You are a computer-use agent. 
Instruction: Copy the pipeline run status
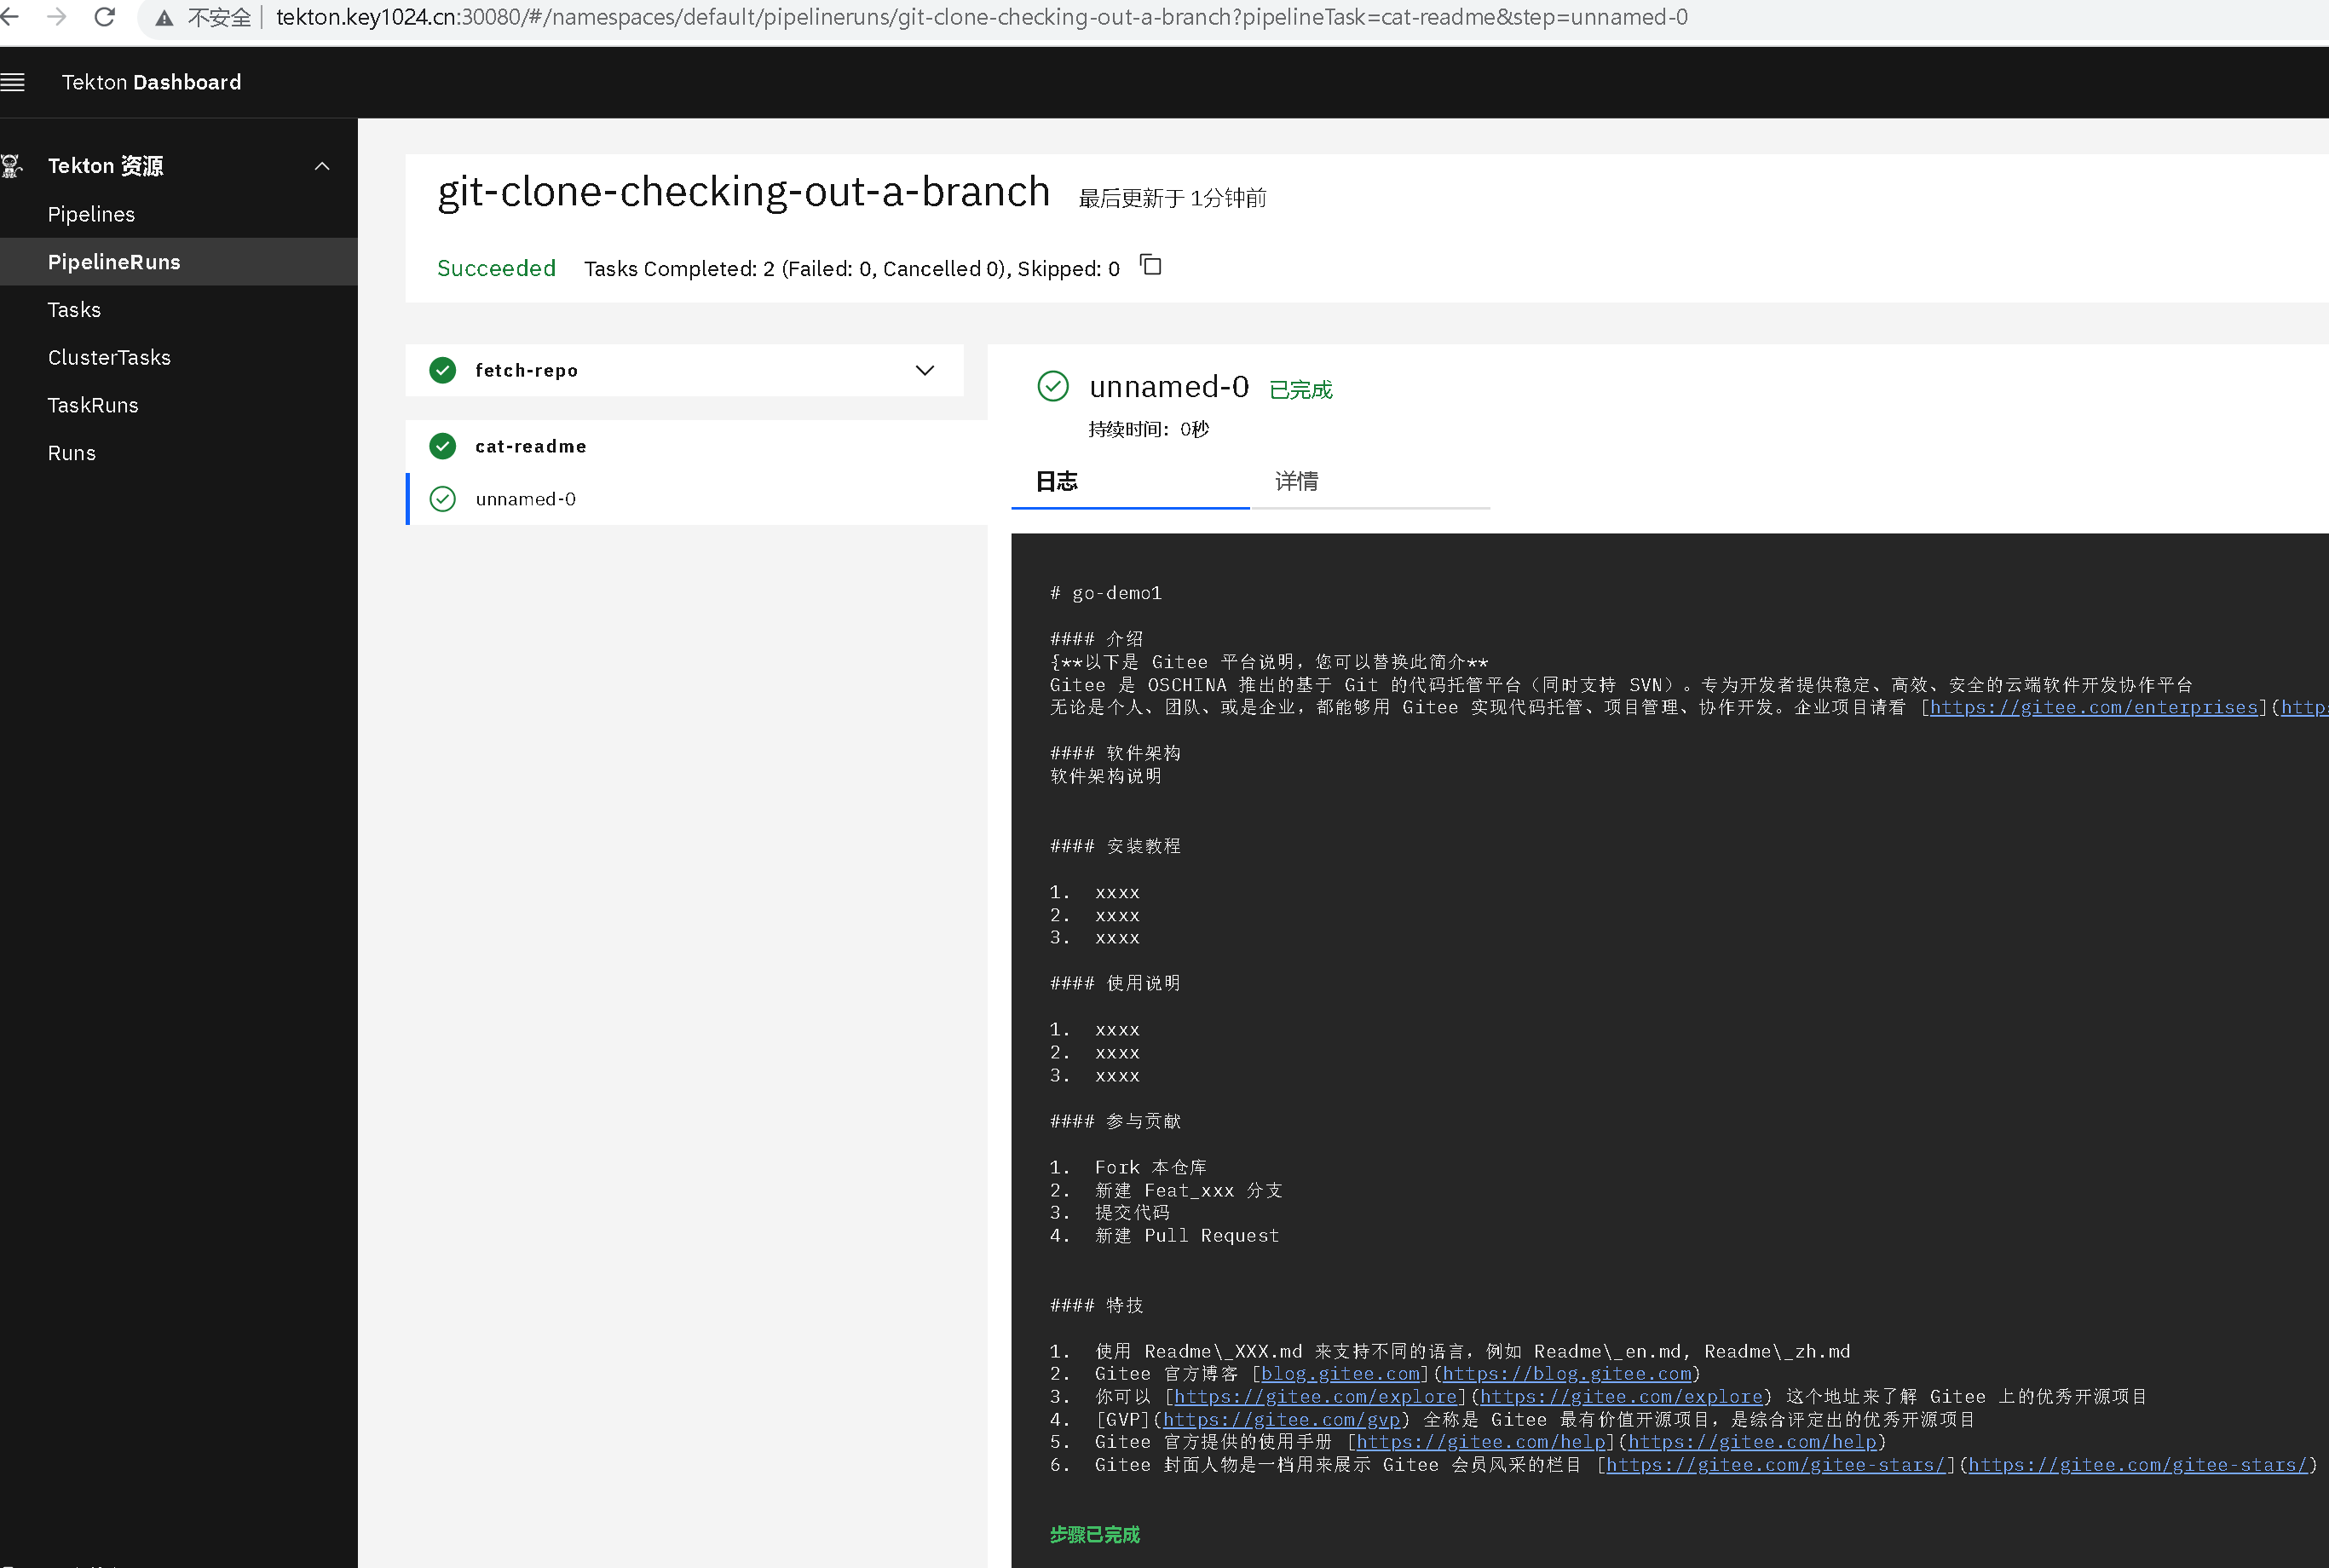click(1151, 266)
